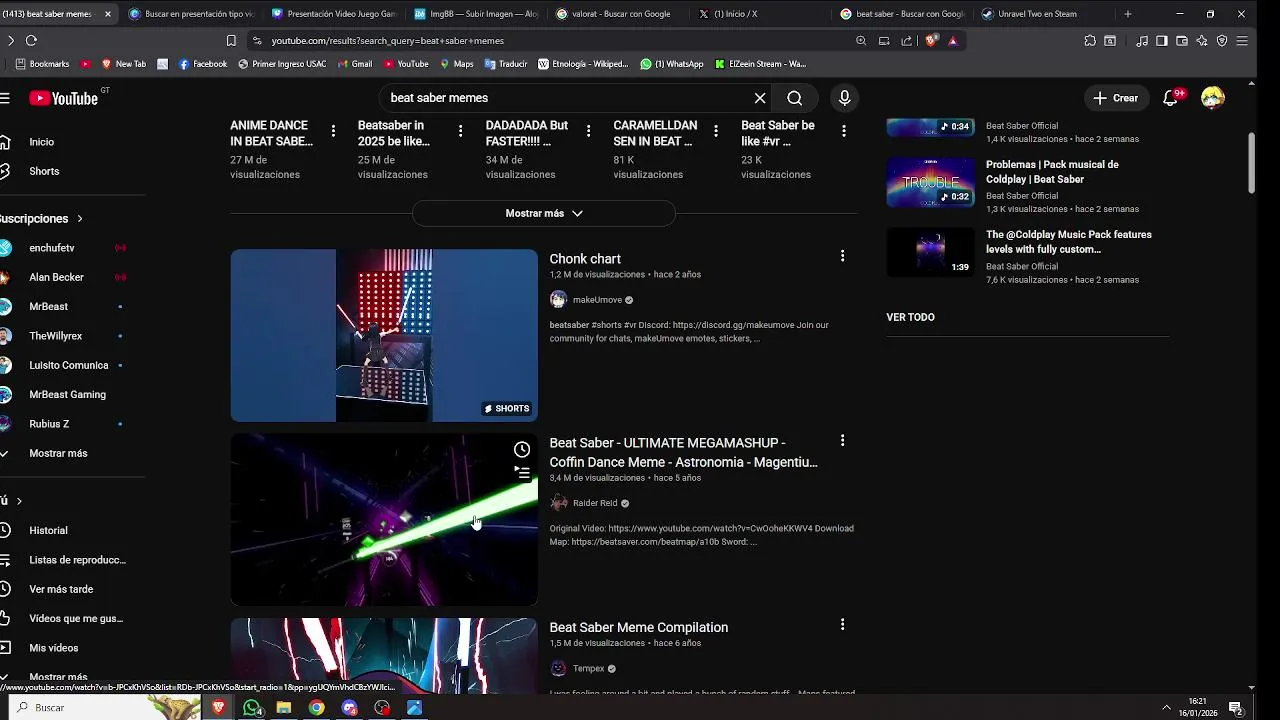Image resolution: width=1280 pixels, height=720 pixels.
Task: Open options for CARAMELLDANSEN short
Action: tap(716, 131)
